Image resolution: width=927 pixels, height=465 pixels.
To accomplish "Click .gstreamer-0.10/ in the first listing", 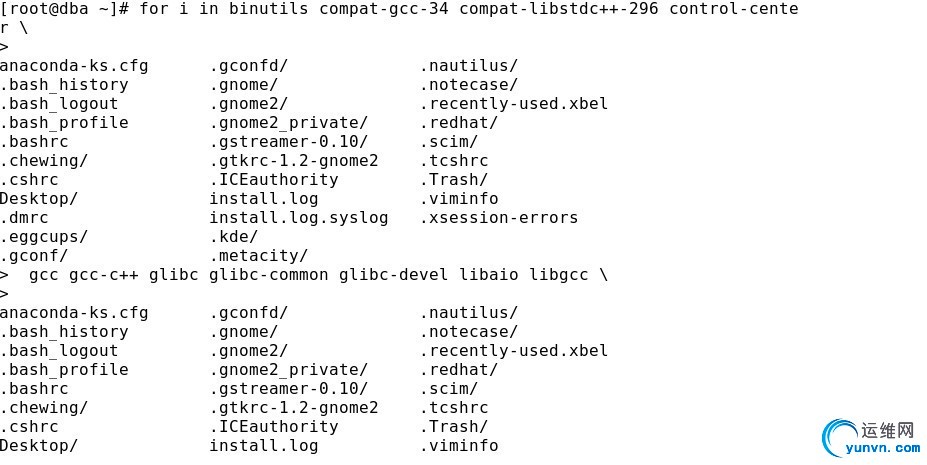I will pos(289,142).
